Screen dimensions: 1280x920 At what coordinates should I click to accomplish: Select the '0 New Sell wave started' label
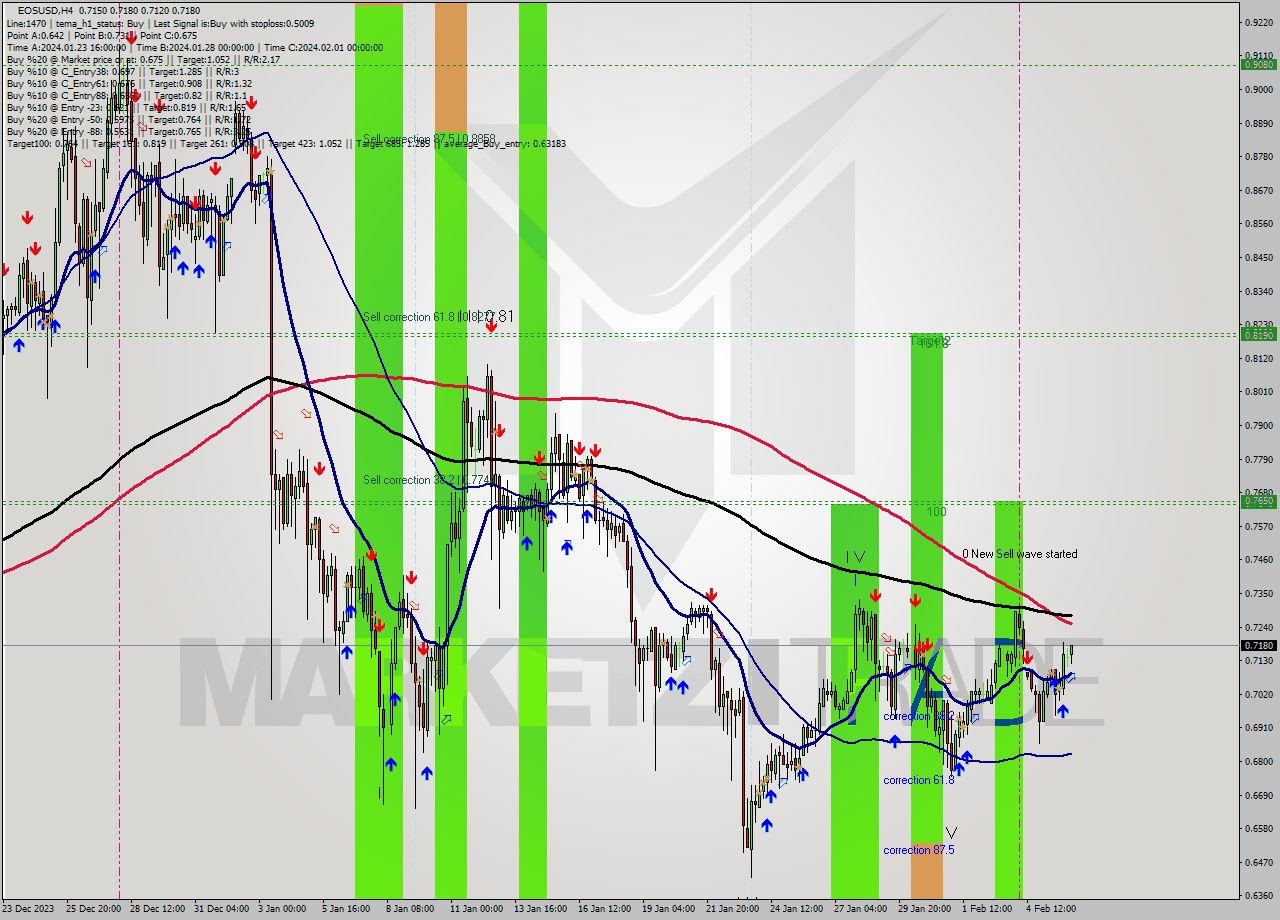pyautogui.click(x=1020, y=554)
